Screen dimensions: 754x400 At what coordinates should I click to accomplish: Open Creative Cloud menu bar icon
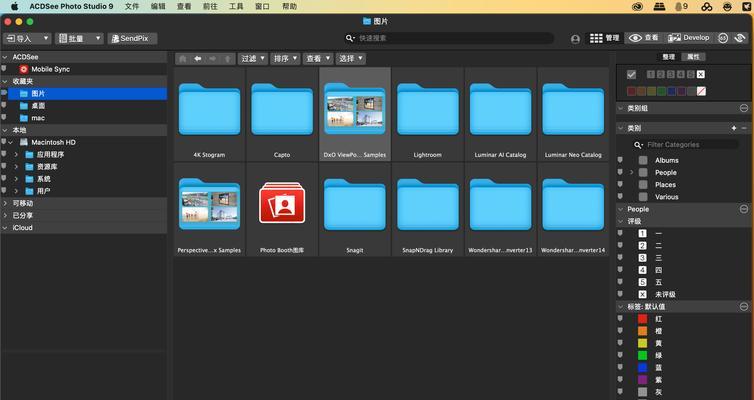tap(637, 6)
